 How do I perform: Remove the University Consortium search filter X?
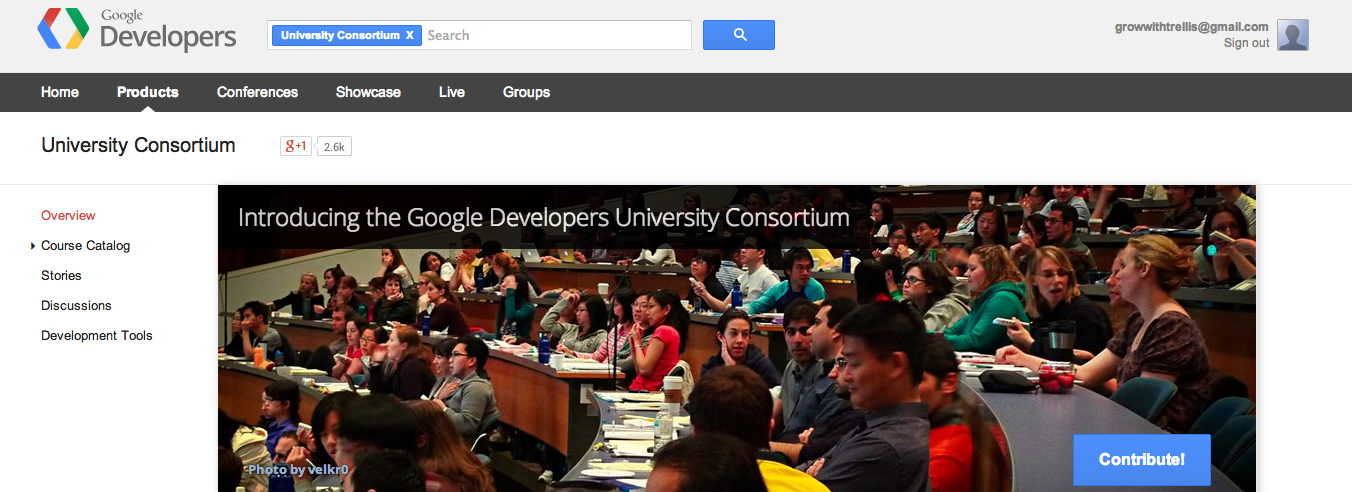(409, 35)
